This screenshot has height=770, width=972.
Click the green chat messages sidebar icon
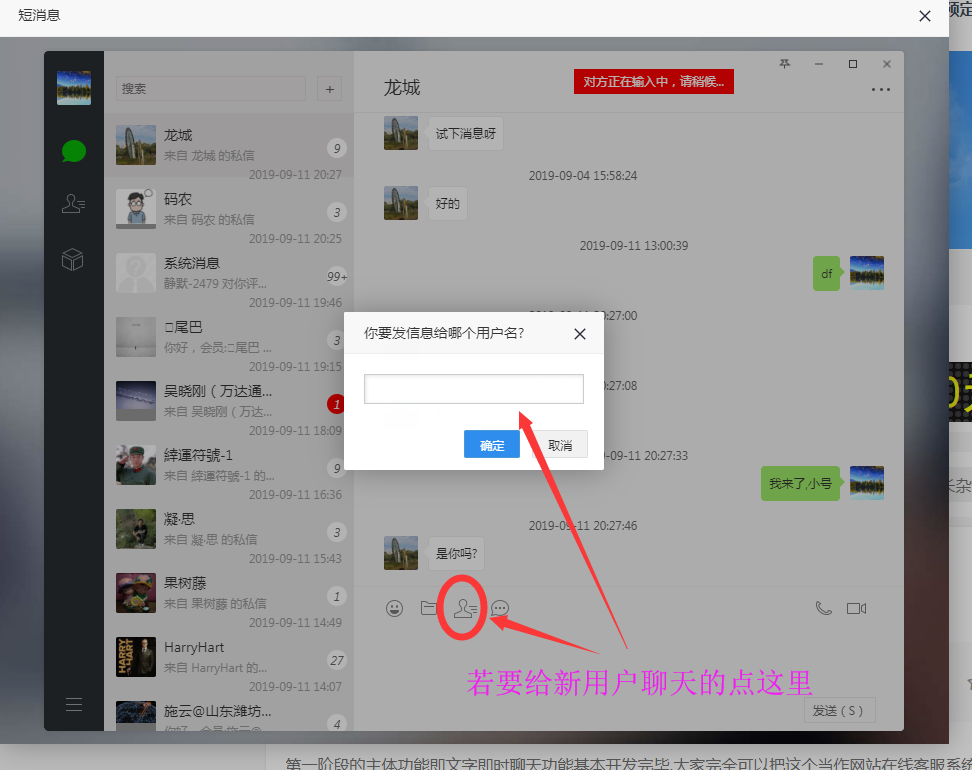tap(74, 151)
